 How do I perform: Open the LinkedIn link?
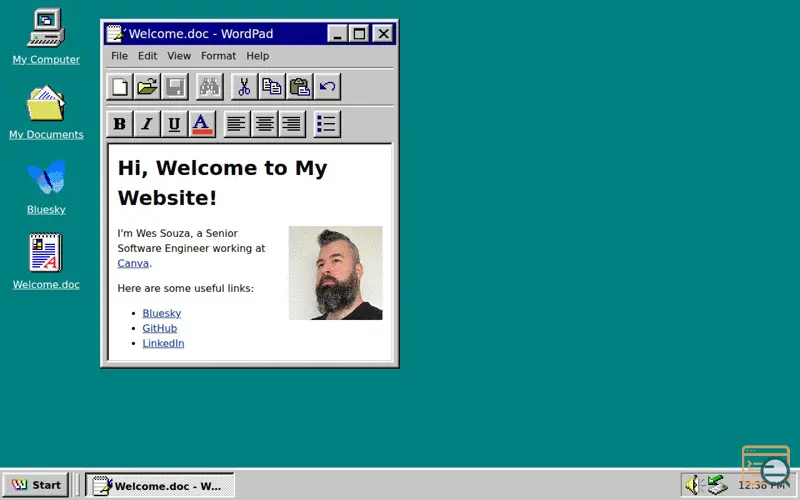pyautogui.click(x=163, y=343)
